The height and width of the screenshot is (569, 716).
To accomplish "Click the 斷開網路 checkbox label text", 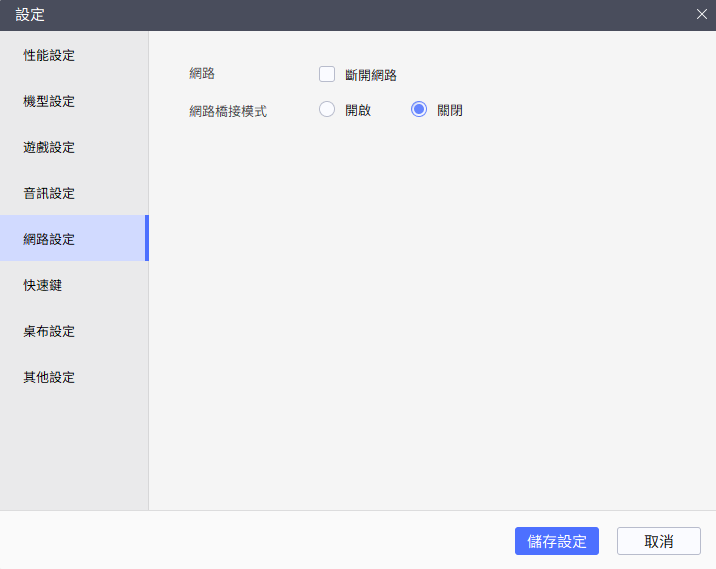I will (371, 75).
